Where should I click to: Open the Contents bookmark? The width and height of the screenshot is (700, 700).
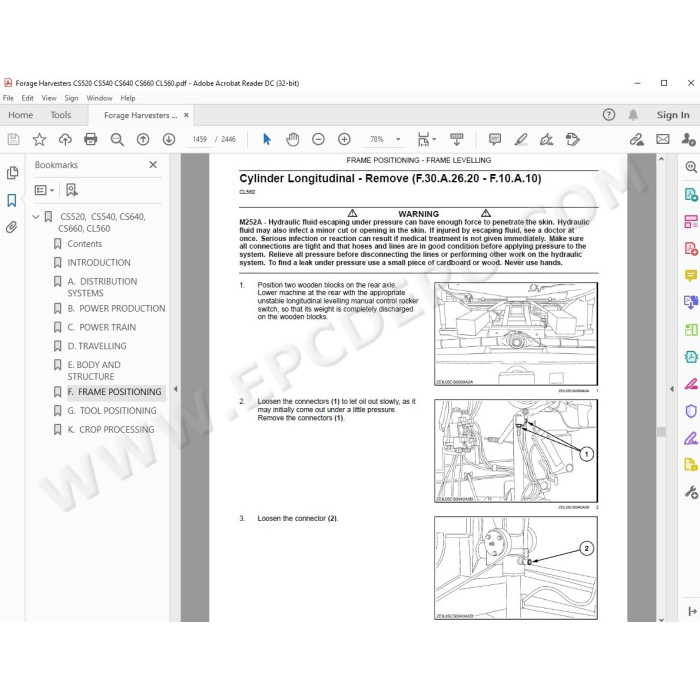click(x=84, y=244)
